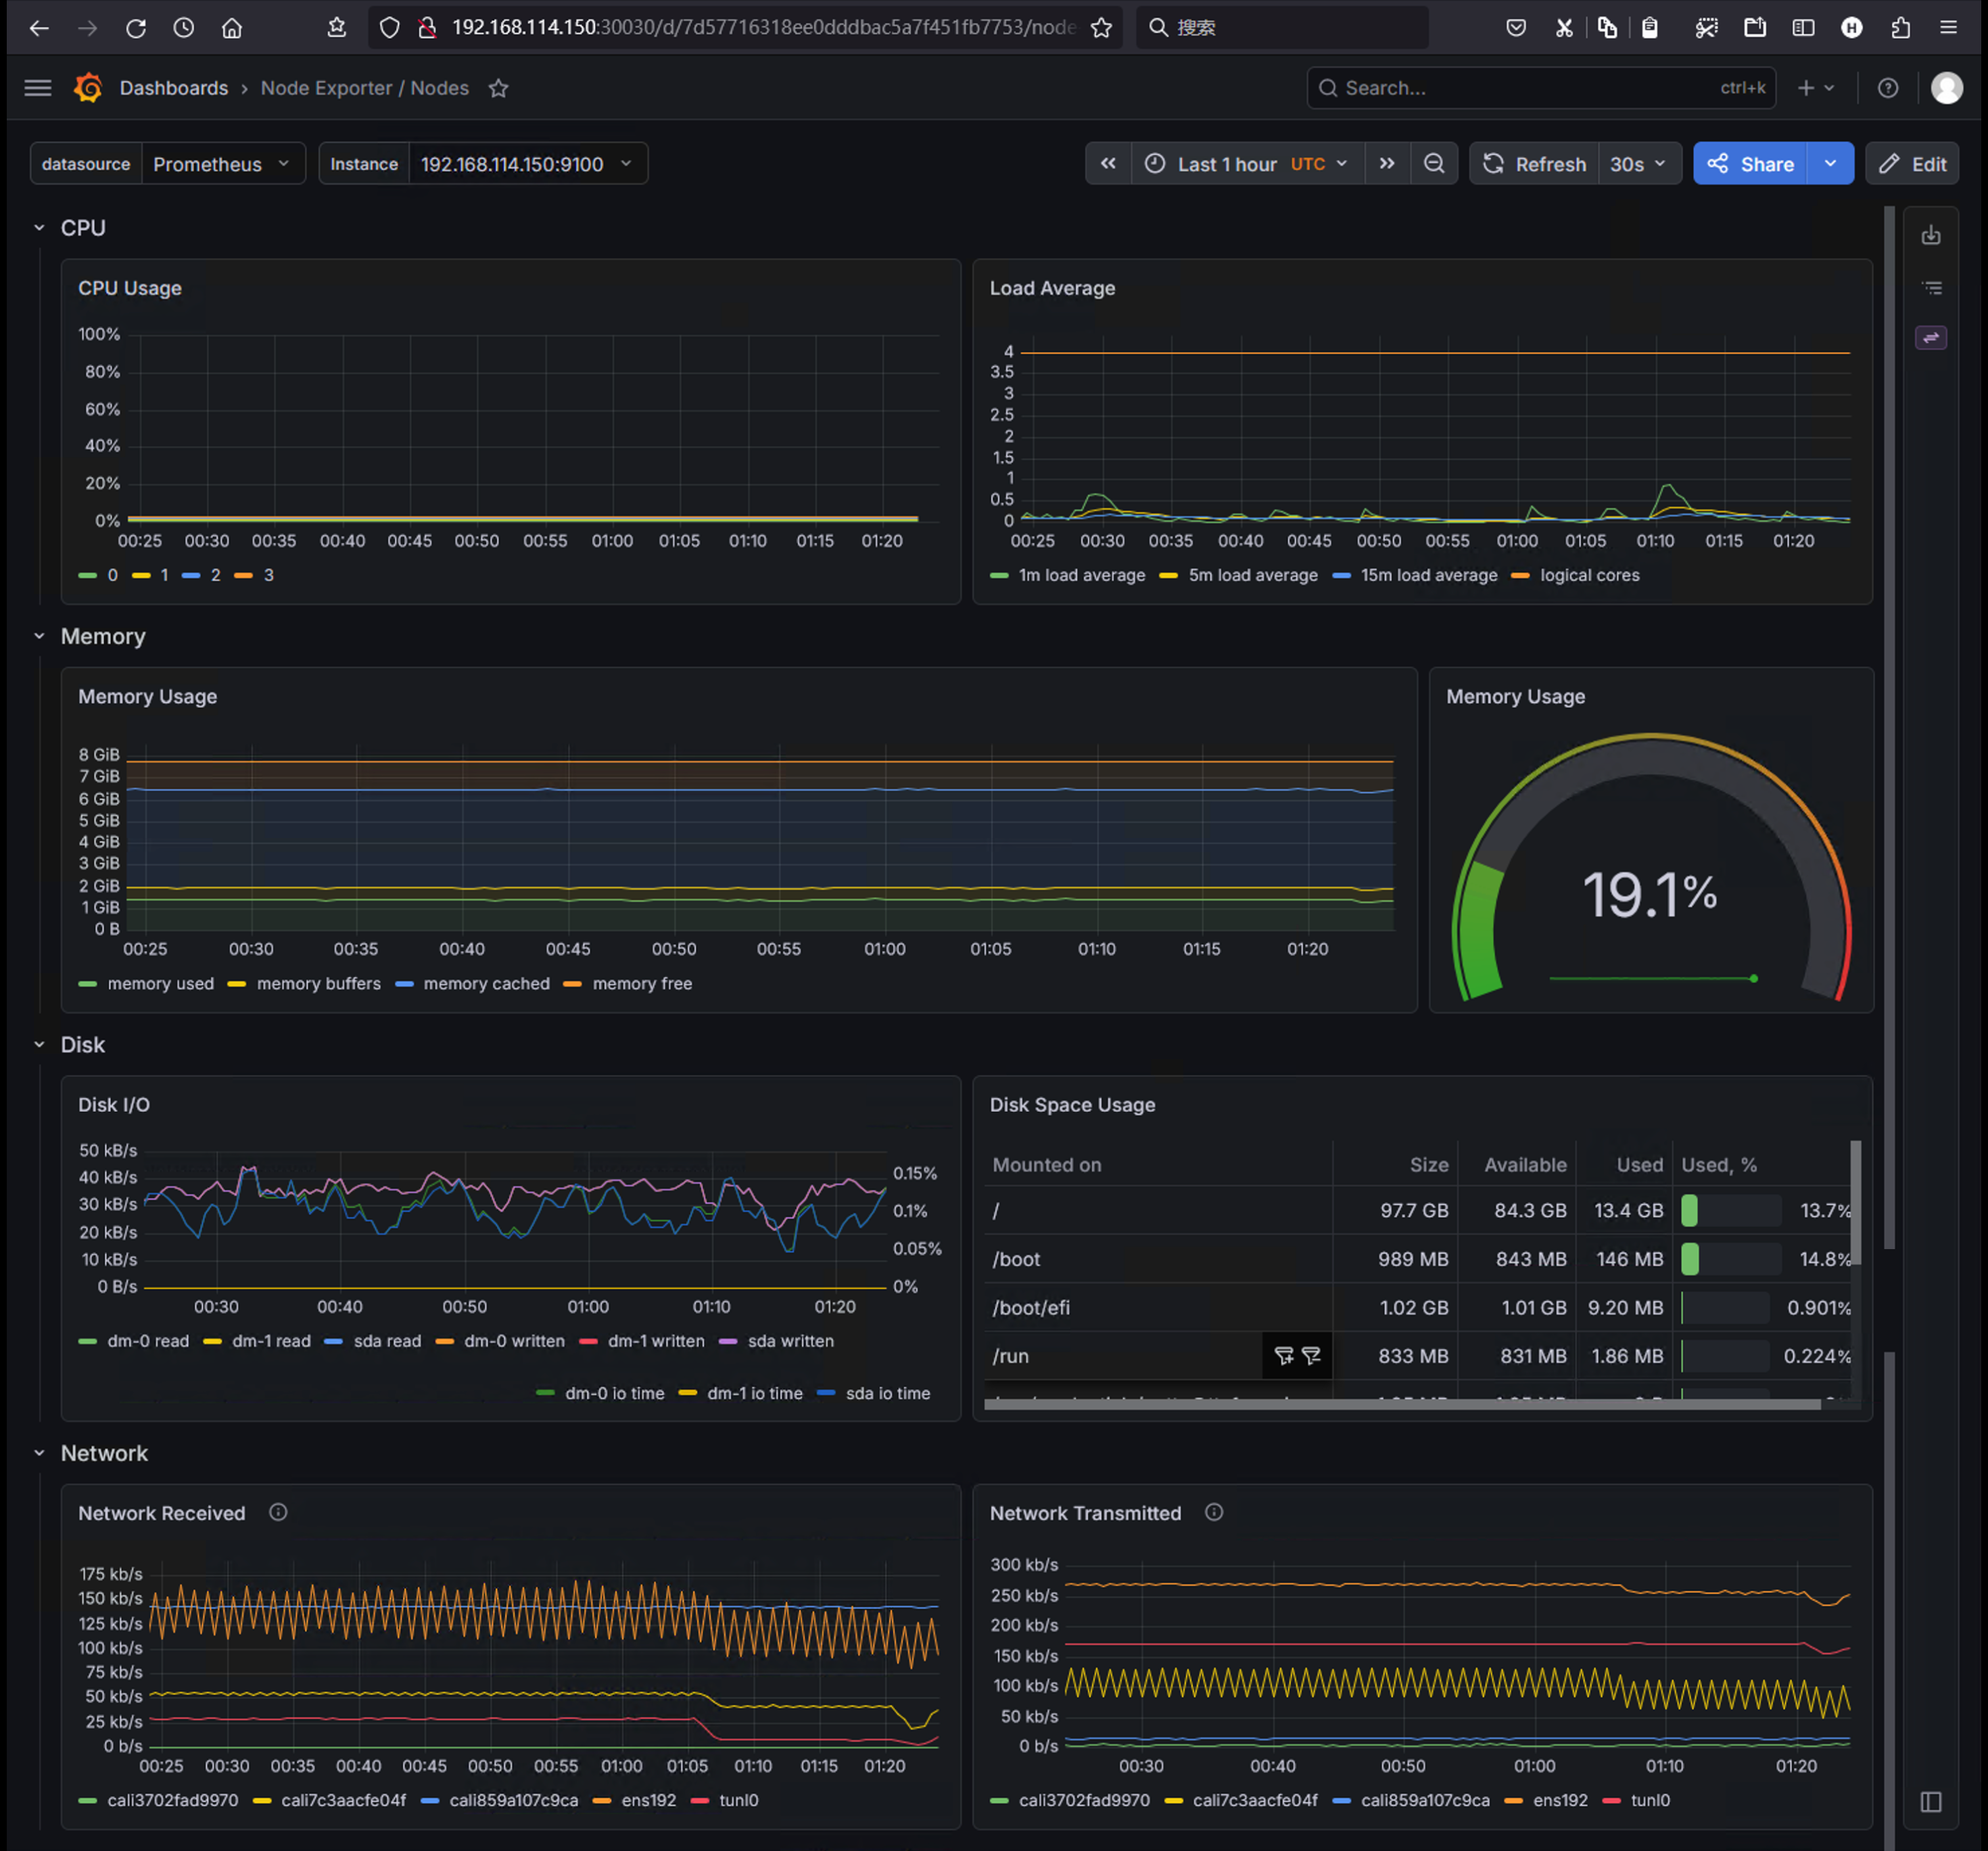Toggle the ens192 series in Network Received

tap(635, 1800)
